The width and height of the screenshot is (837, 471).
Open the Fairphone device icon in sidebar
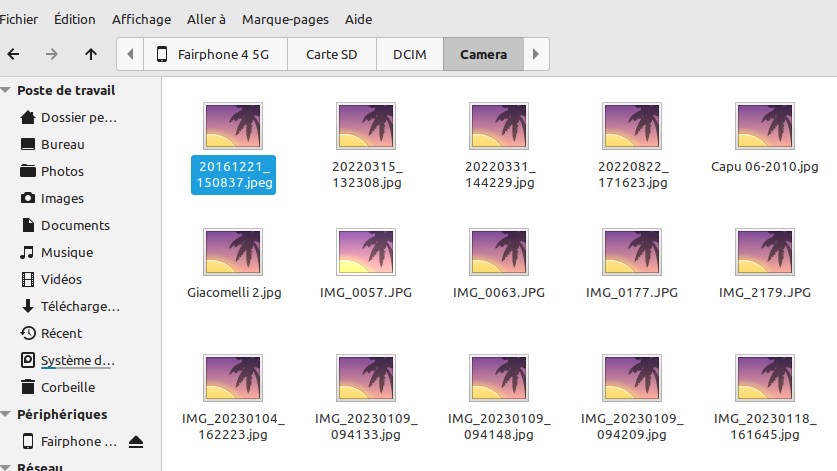(28, 441)
